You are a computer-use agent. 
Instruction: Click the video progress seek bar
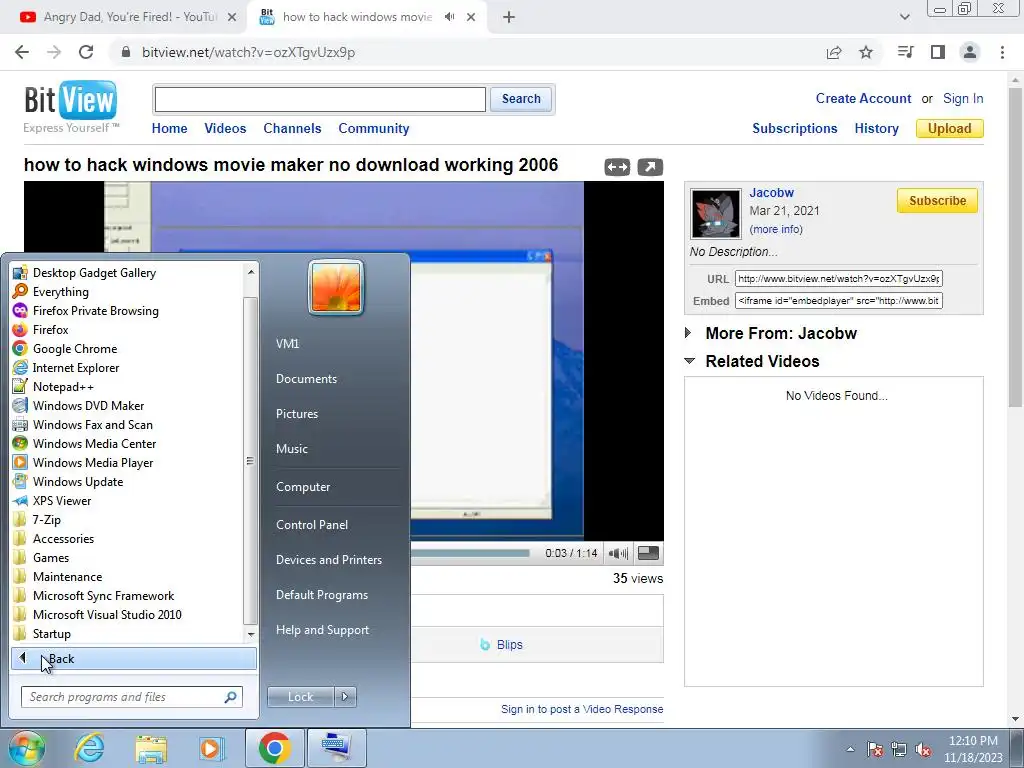tap(470, 554)
